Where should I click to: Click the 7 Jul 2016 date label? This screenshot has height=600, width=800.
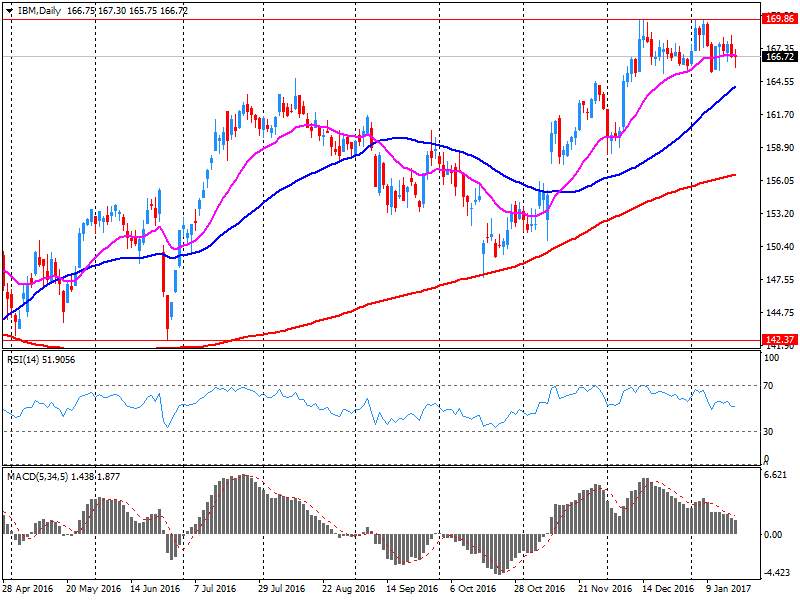coord(215,589)
